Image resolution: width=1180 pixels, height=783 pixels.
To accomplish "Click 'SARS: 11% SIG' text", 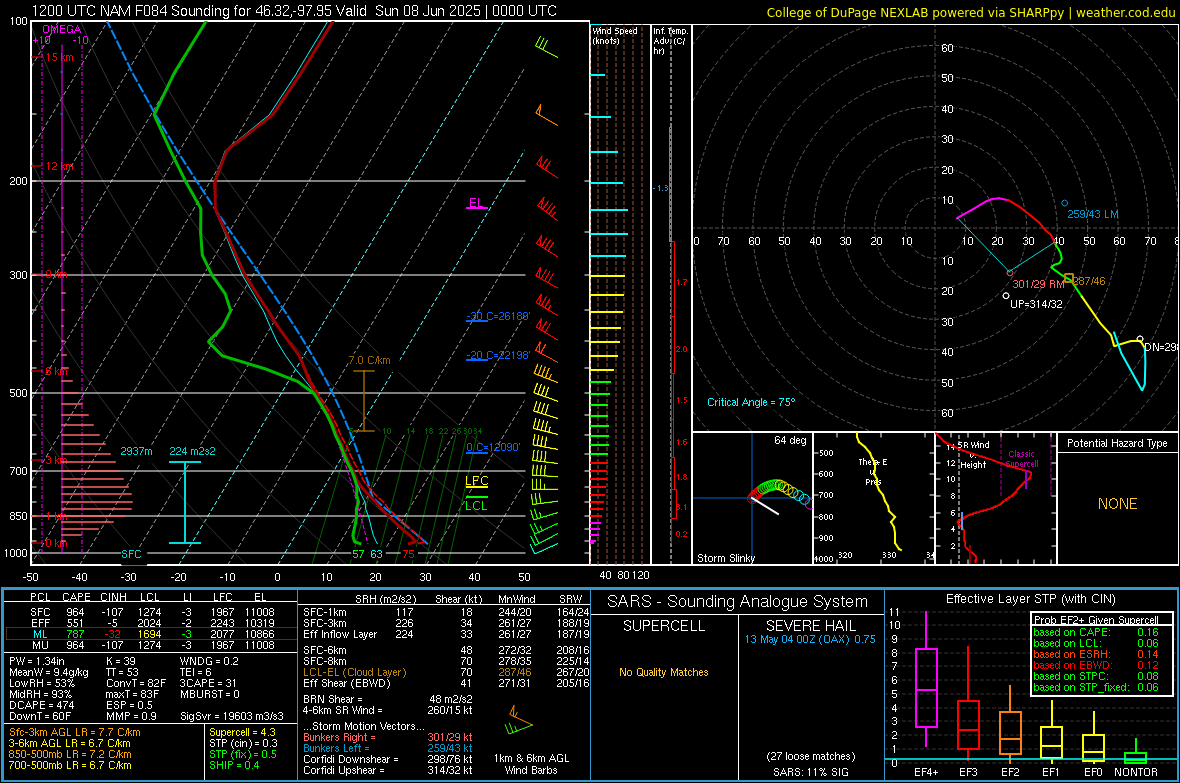I will 810,772.
